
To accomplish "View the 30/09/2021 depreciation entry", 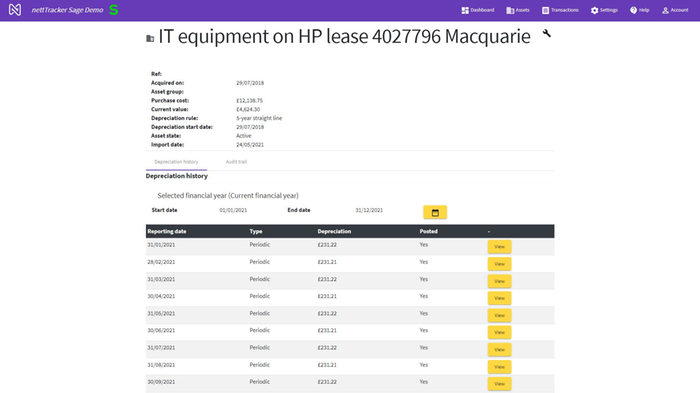I will 499,384.
